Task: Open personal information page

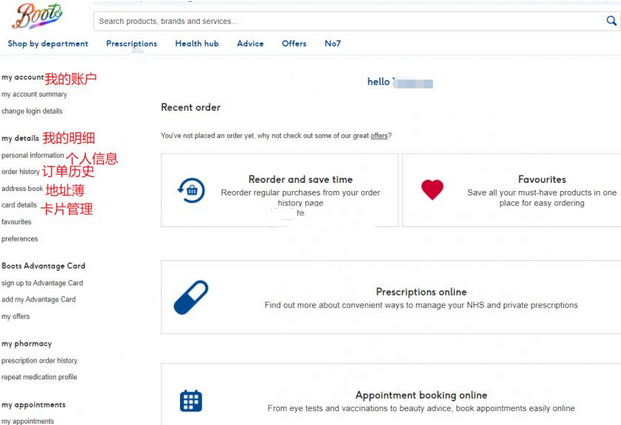Action: point(32,155)
